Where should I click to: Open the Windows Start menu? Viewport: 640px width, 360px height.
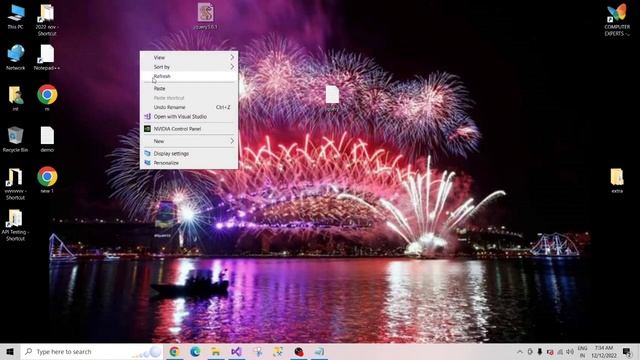click(x=10, y=351)
